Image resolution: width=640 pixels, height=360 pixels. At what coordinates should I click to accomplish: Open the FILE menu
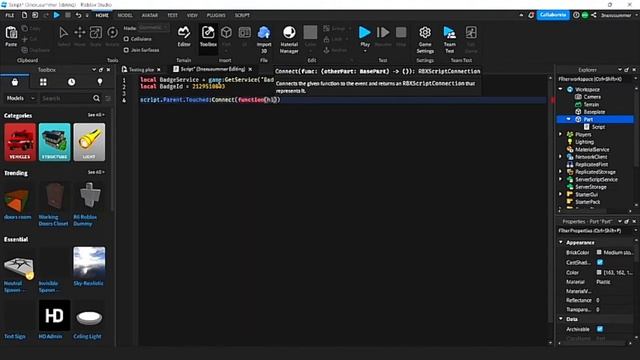click(x=10, y=15)
